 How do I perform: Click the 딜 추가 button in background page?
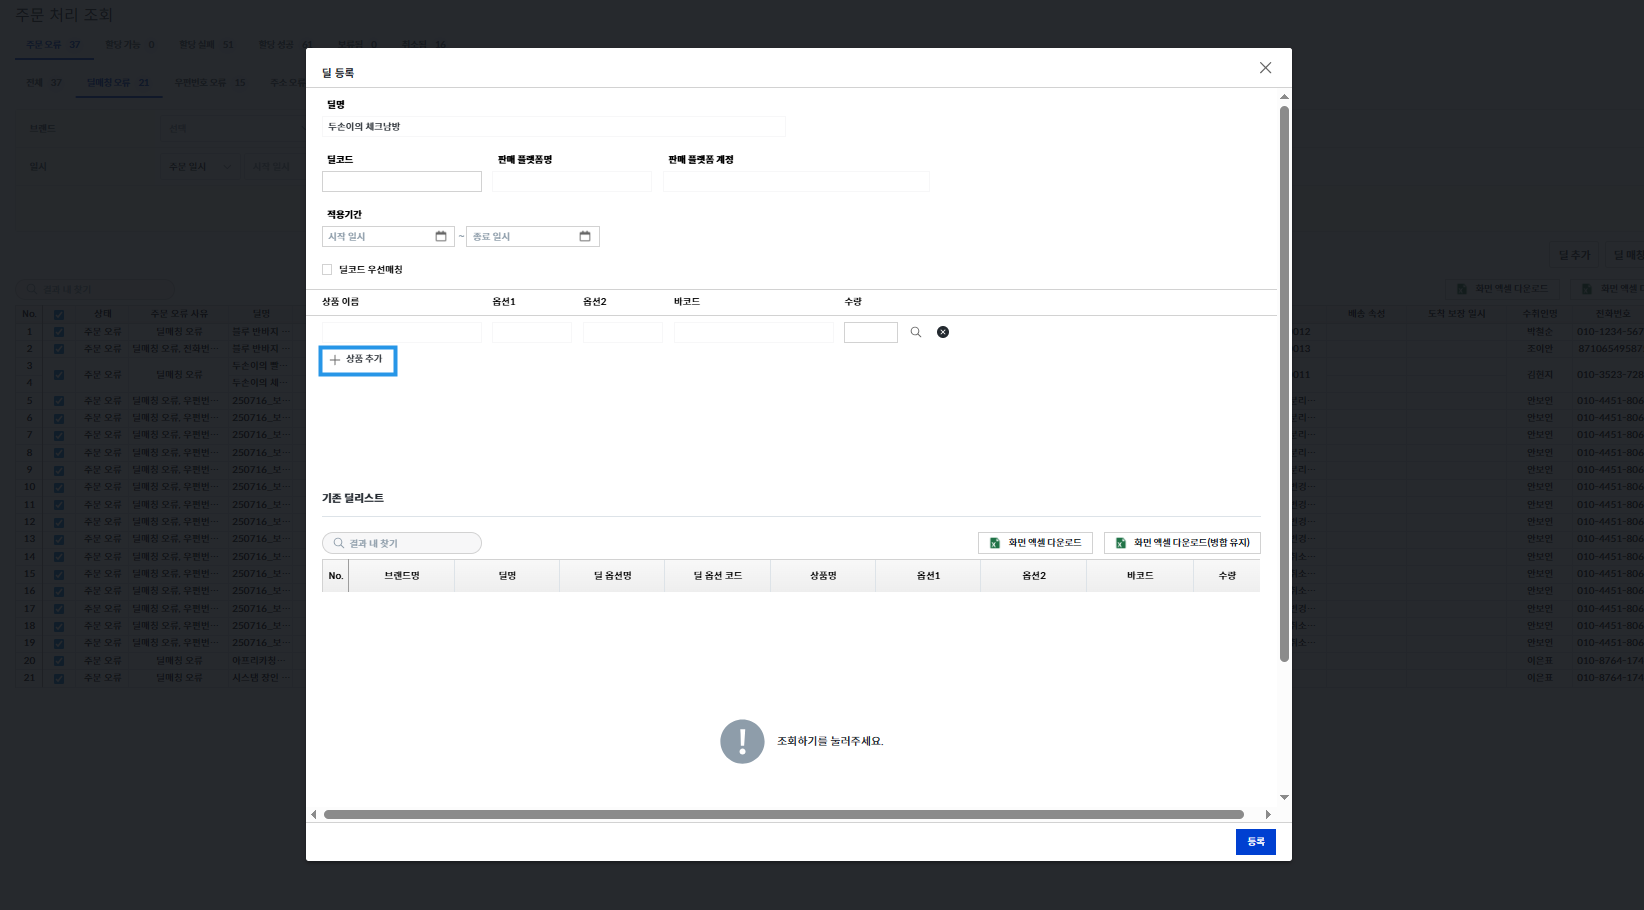tap(1574, 255)
